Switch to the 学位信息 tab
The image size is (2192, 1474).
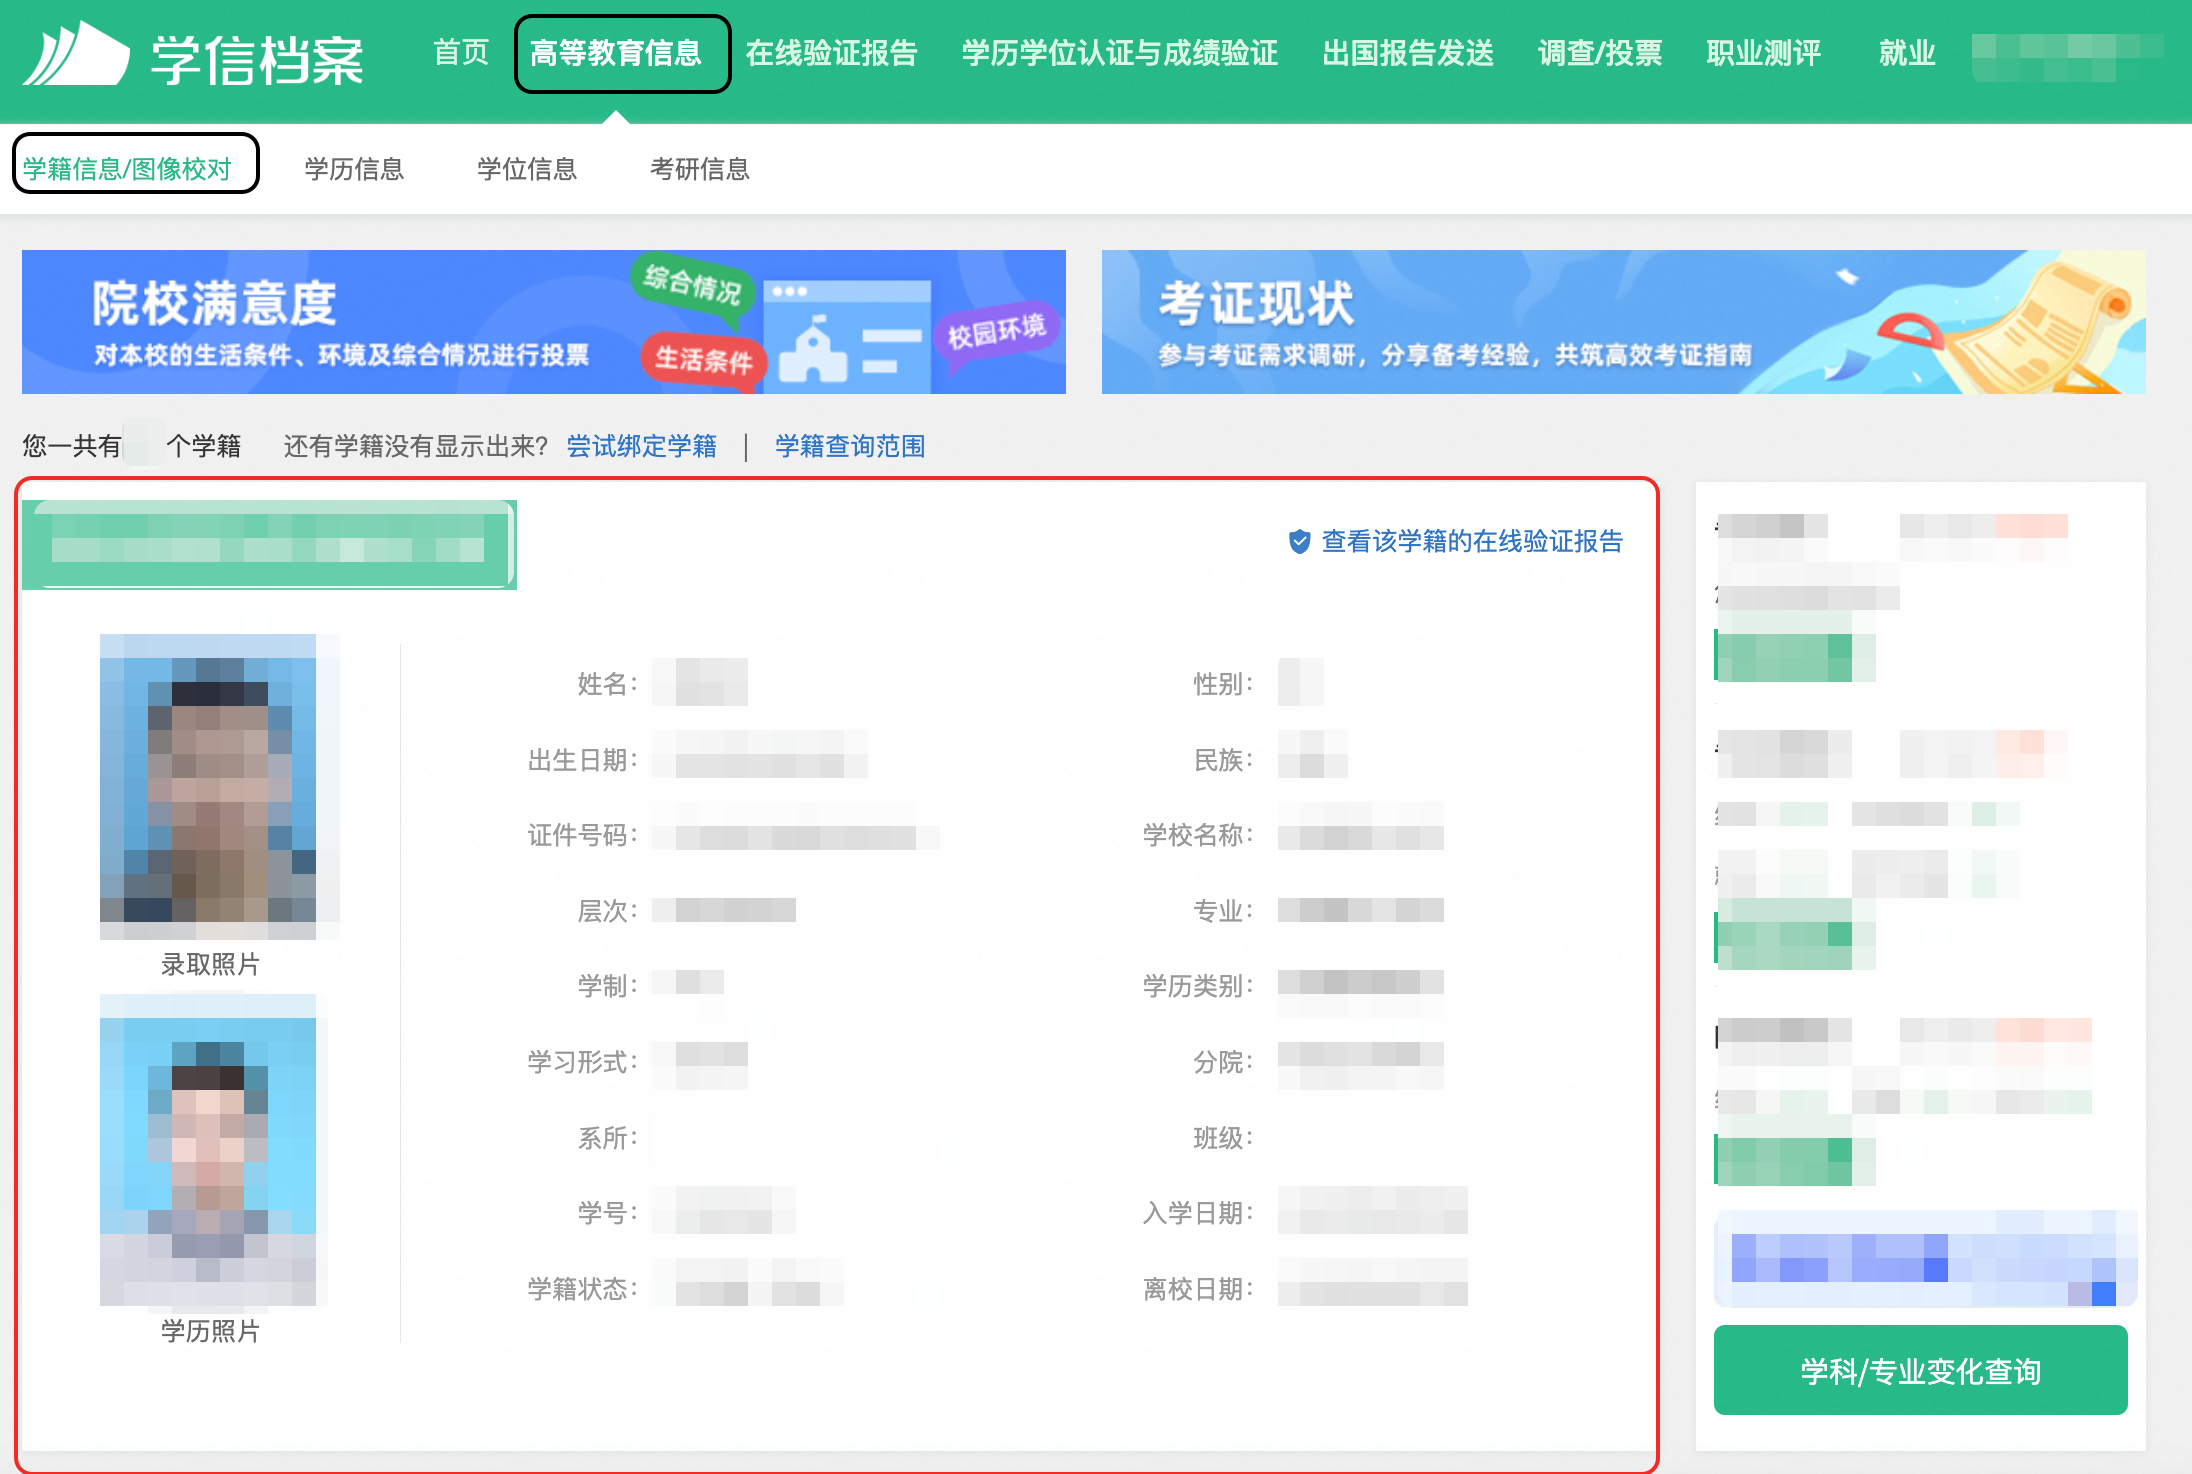pyautogui.click(x=527, y=168)
